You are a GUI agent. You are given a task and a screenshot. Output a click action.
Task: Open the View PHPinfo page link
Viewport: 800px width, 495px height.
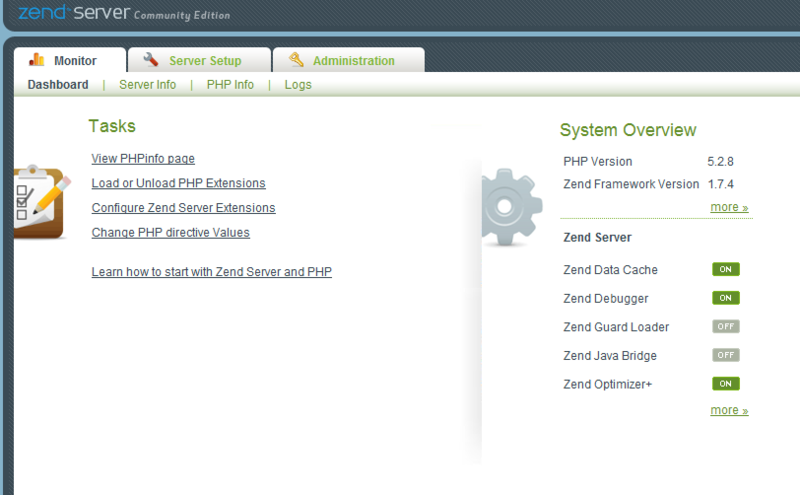143,159
